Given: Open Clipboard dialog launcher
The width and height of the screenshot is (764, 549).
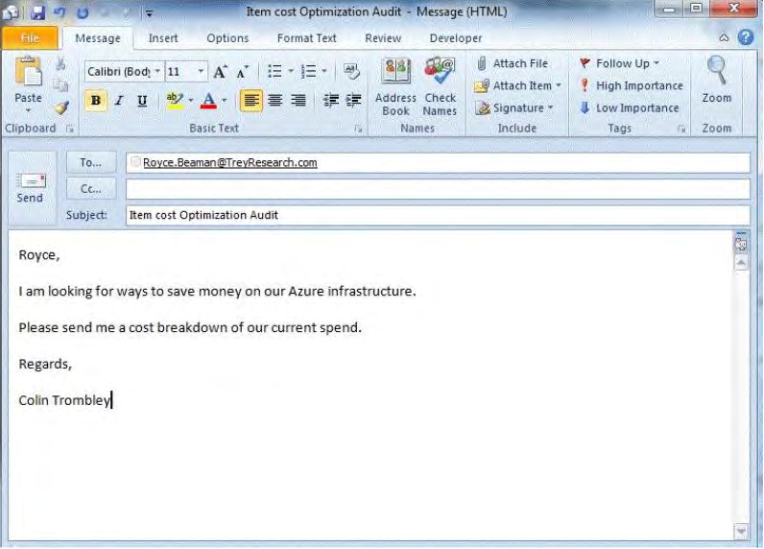Looking at the screenshot, I should (70, 129).
